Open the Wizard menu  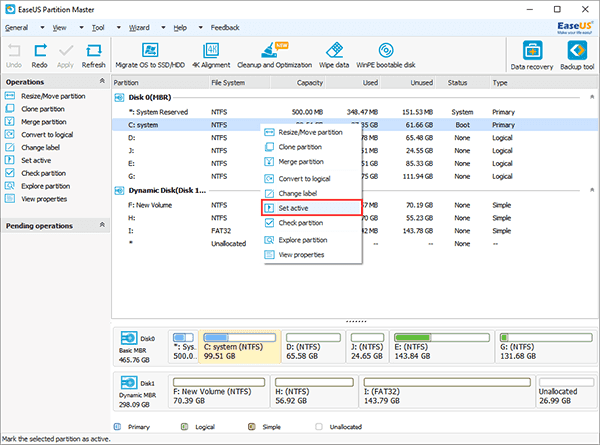click(139, 28)
